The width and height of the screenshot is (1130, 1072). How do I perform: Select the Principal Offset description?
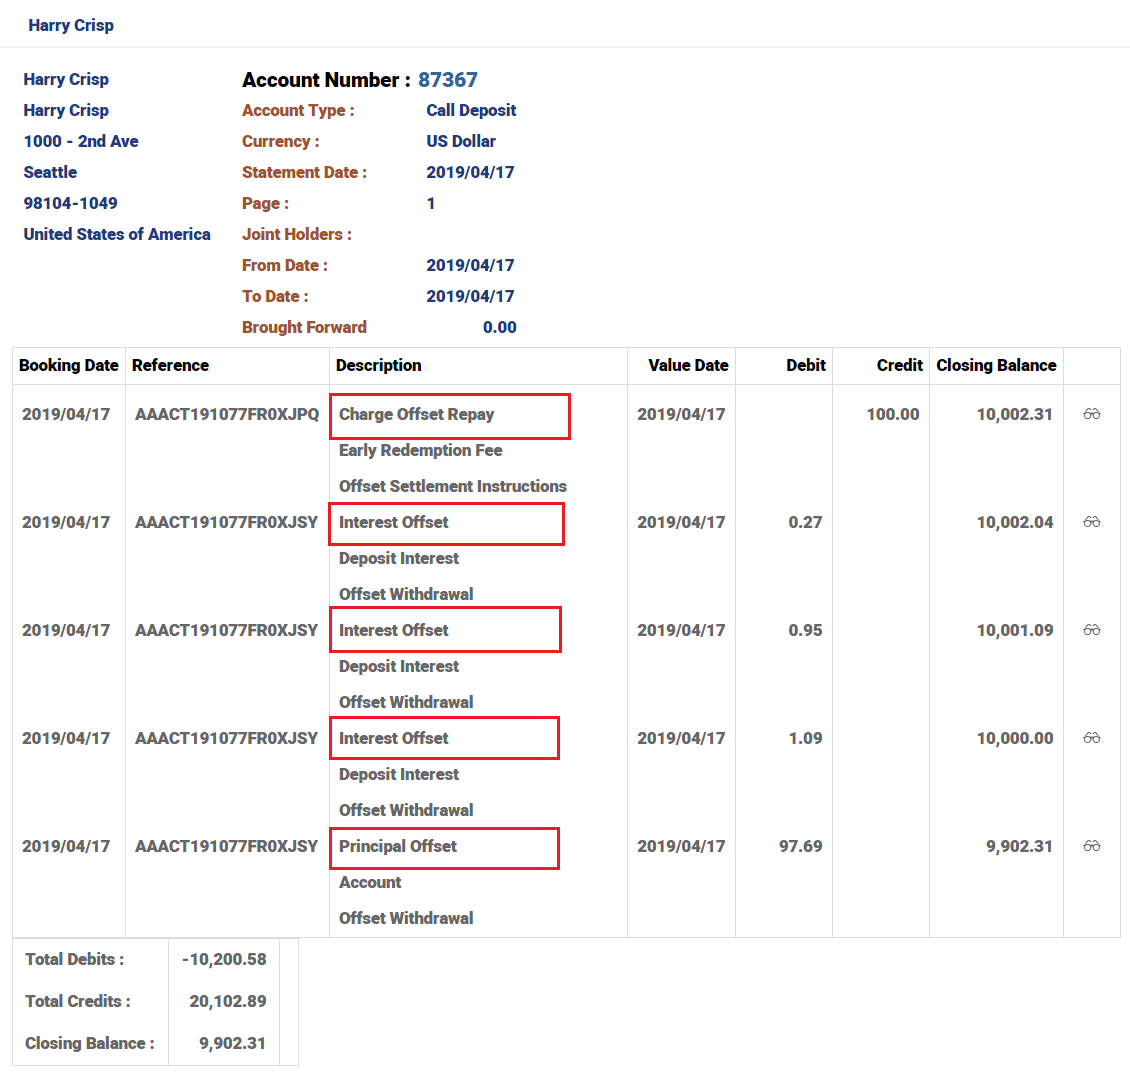coord(397,846)
